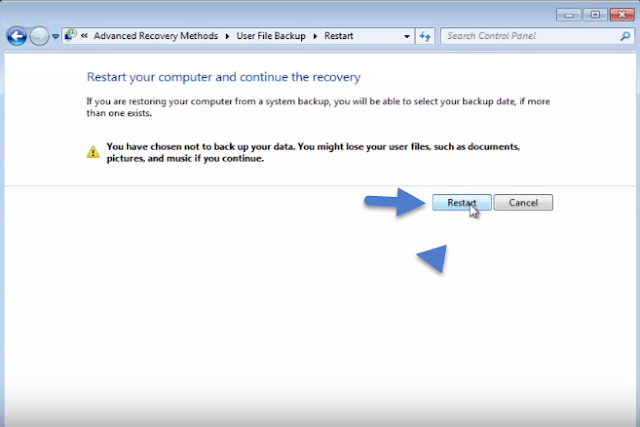Screen dimensions: 640x427
Task: Open User File Backup breadcrumb
Action: click(x=271, y=36)
